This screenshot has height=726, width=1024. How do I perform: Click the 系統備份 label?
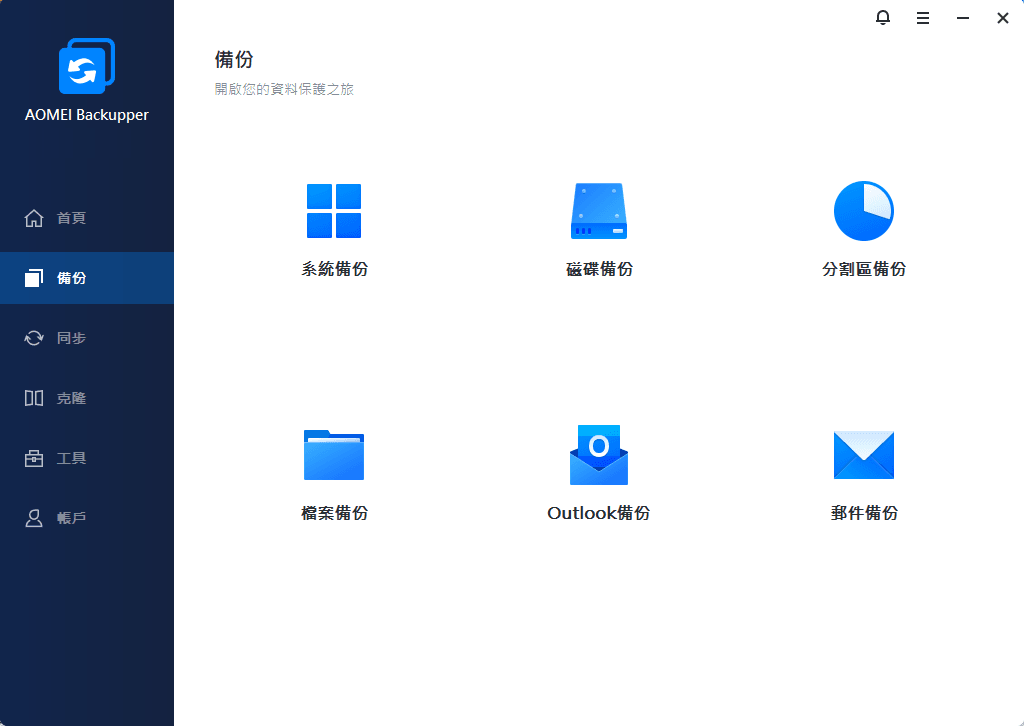click(x=334, y=269)
